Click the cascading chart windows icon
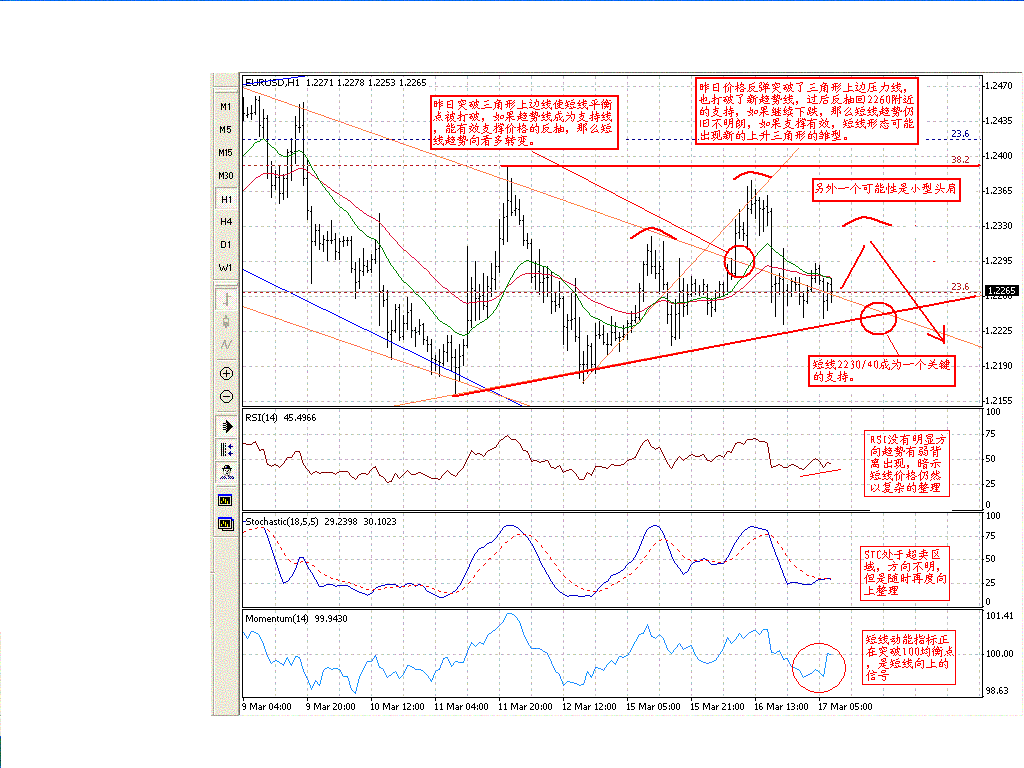Viewport: 1024px width, 768px height. click(x=226, y=524)
